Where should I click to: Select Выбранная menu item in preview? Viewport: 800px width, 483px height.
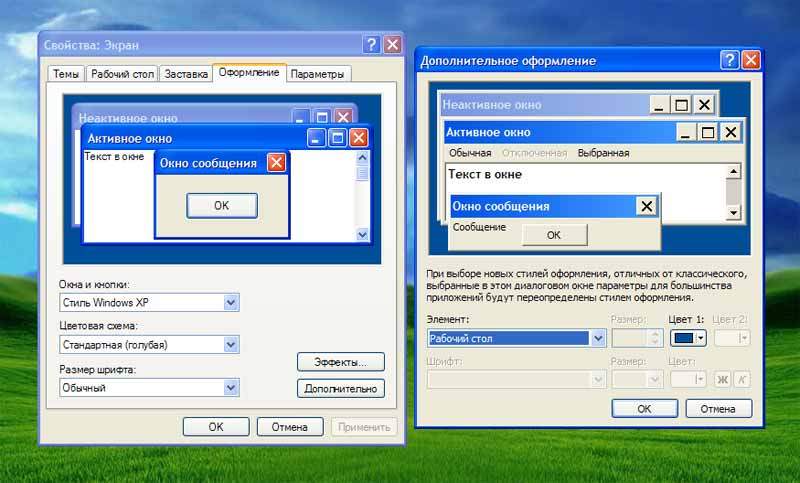pos(603,153)
